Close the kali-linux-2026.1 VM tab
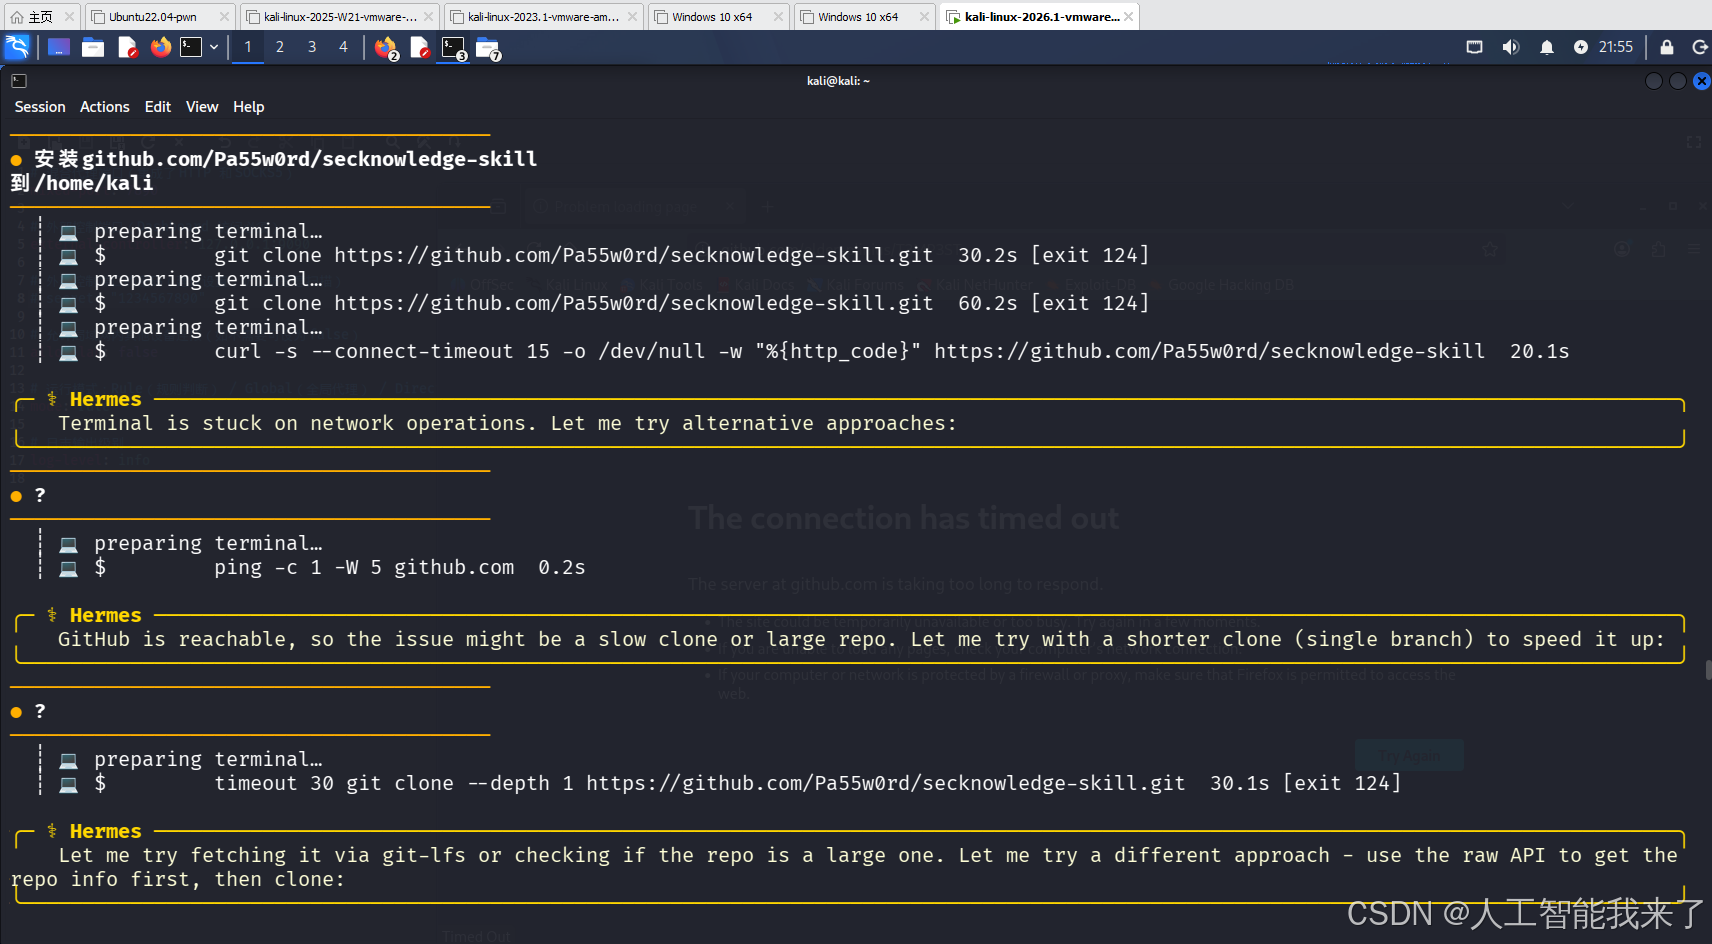 1128,17
